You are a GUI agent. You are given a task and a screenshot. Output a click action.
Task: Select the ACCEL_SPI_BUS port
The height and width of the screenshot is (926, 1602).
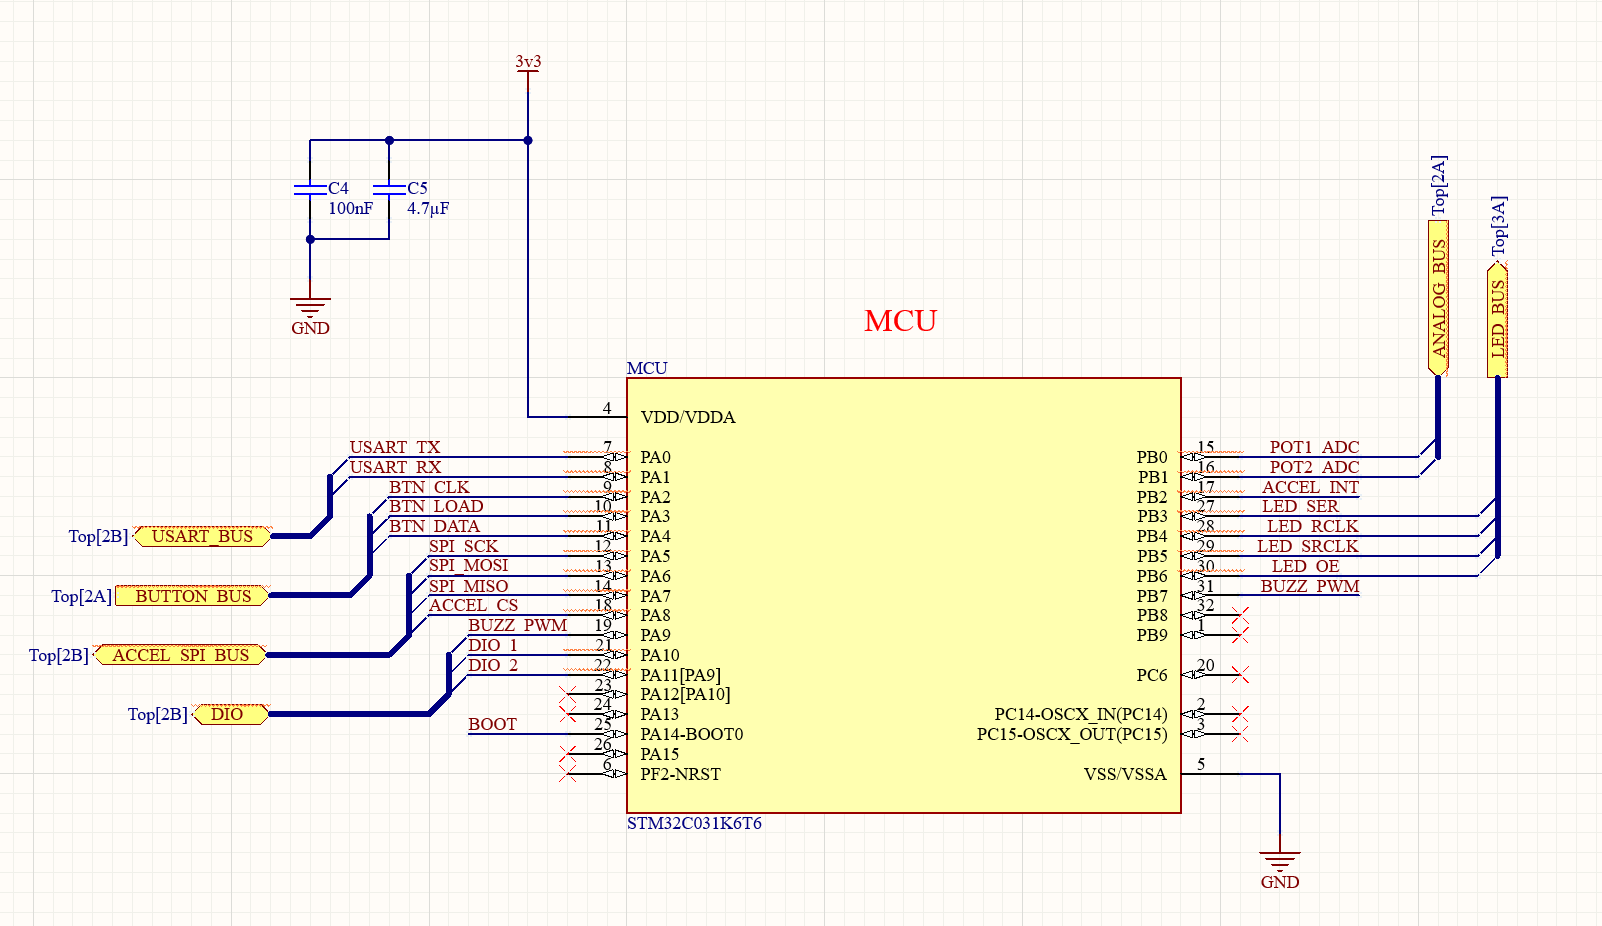(x=180, y=655)
